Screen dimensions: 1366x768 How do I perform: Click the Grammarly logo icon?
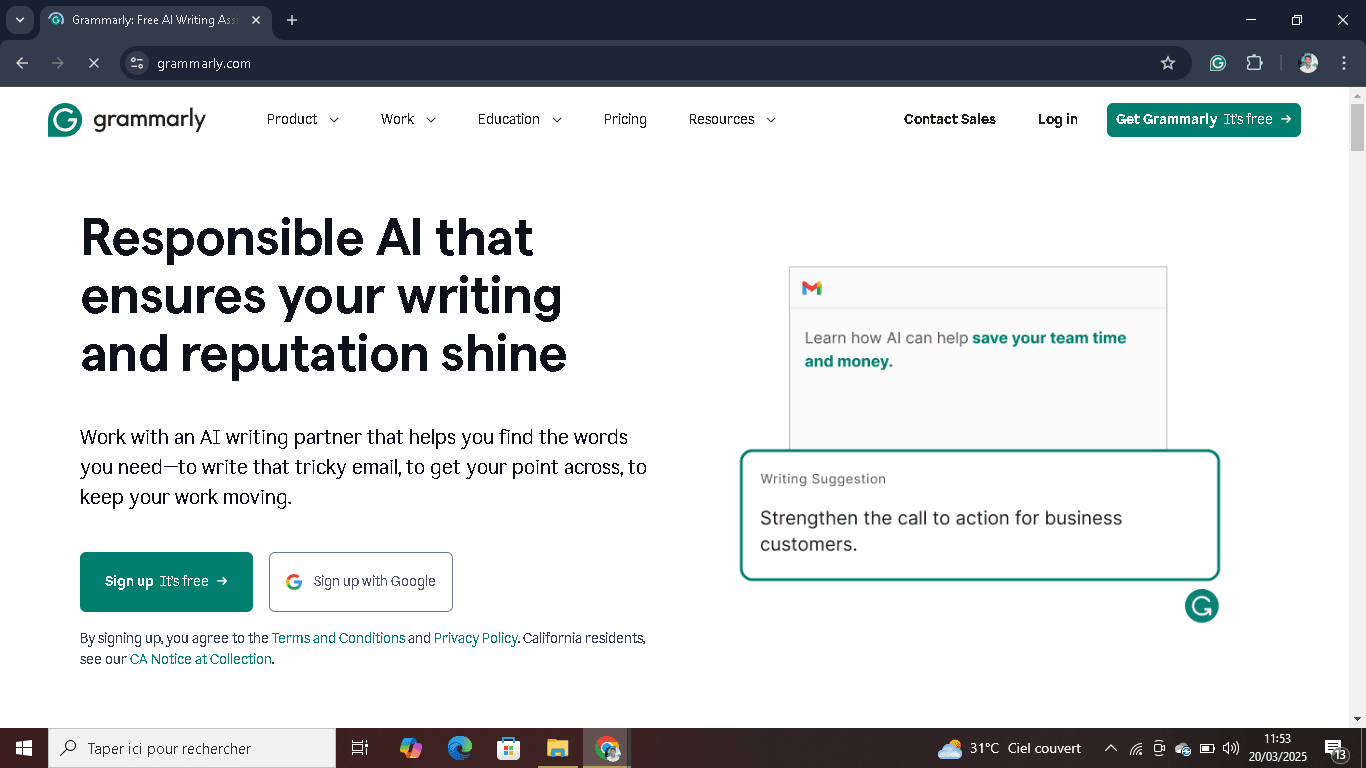point(62,119)
